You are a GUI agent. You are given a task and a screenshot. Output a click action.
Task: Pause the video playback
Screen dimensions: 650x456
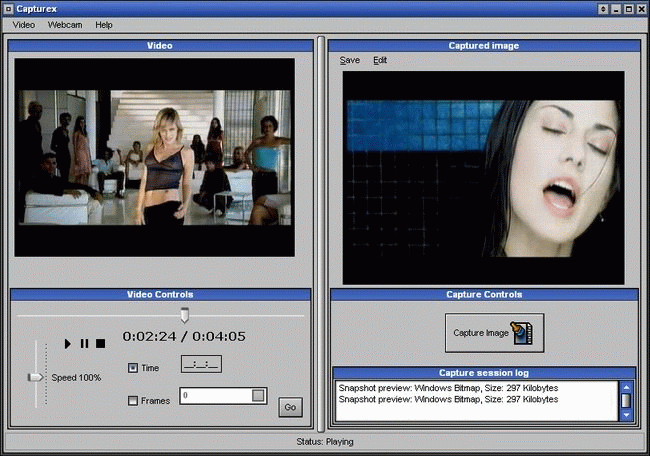point(84,343)
